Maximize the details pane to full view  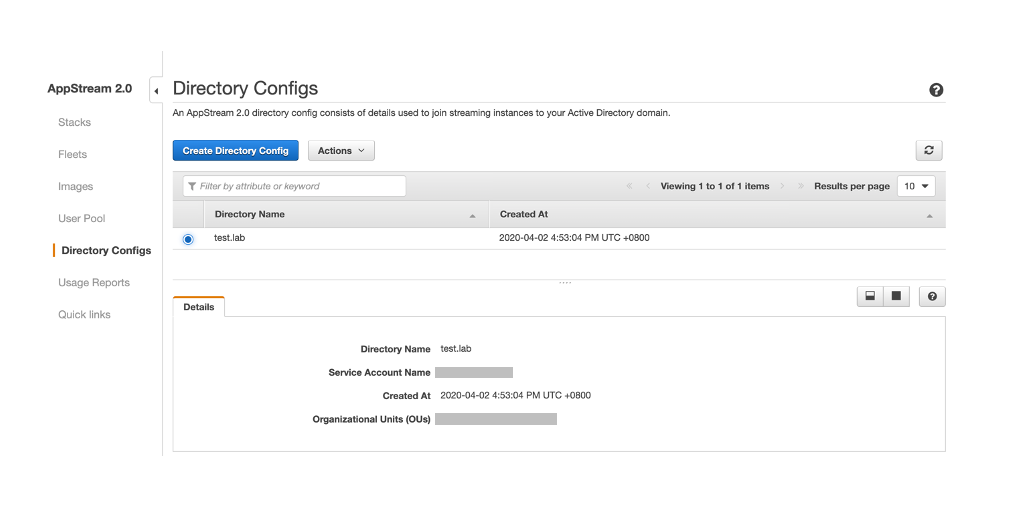897,296
